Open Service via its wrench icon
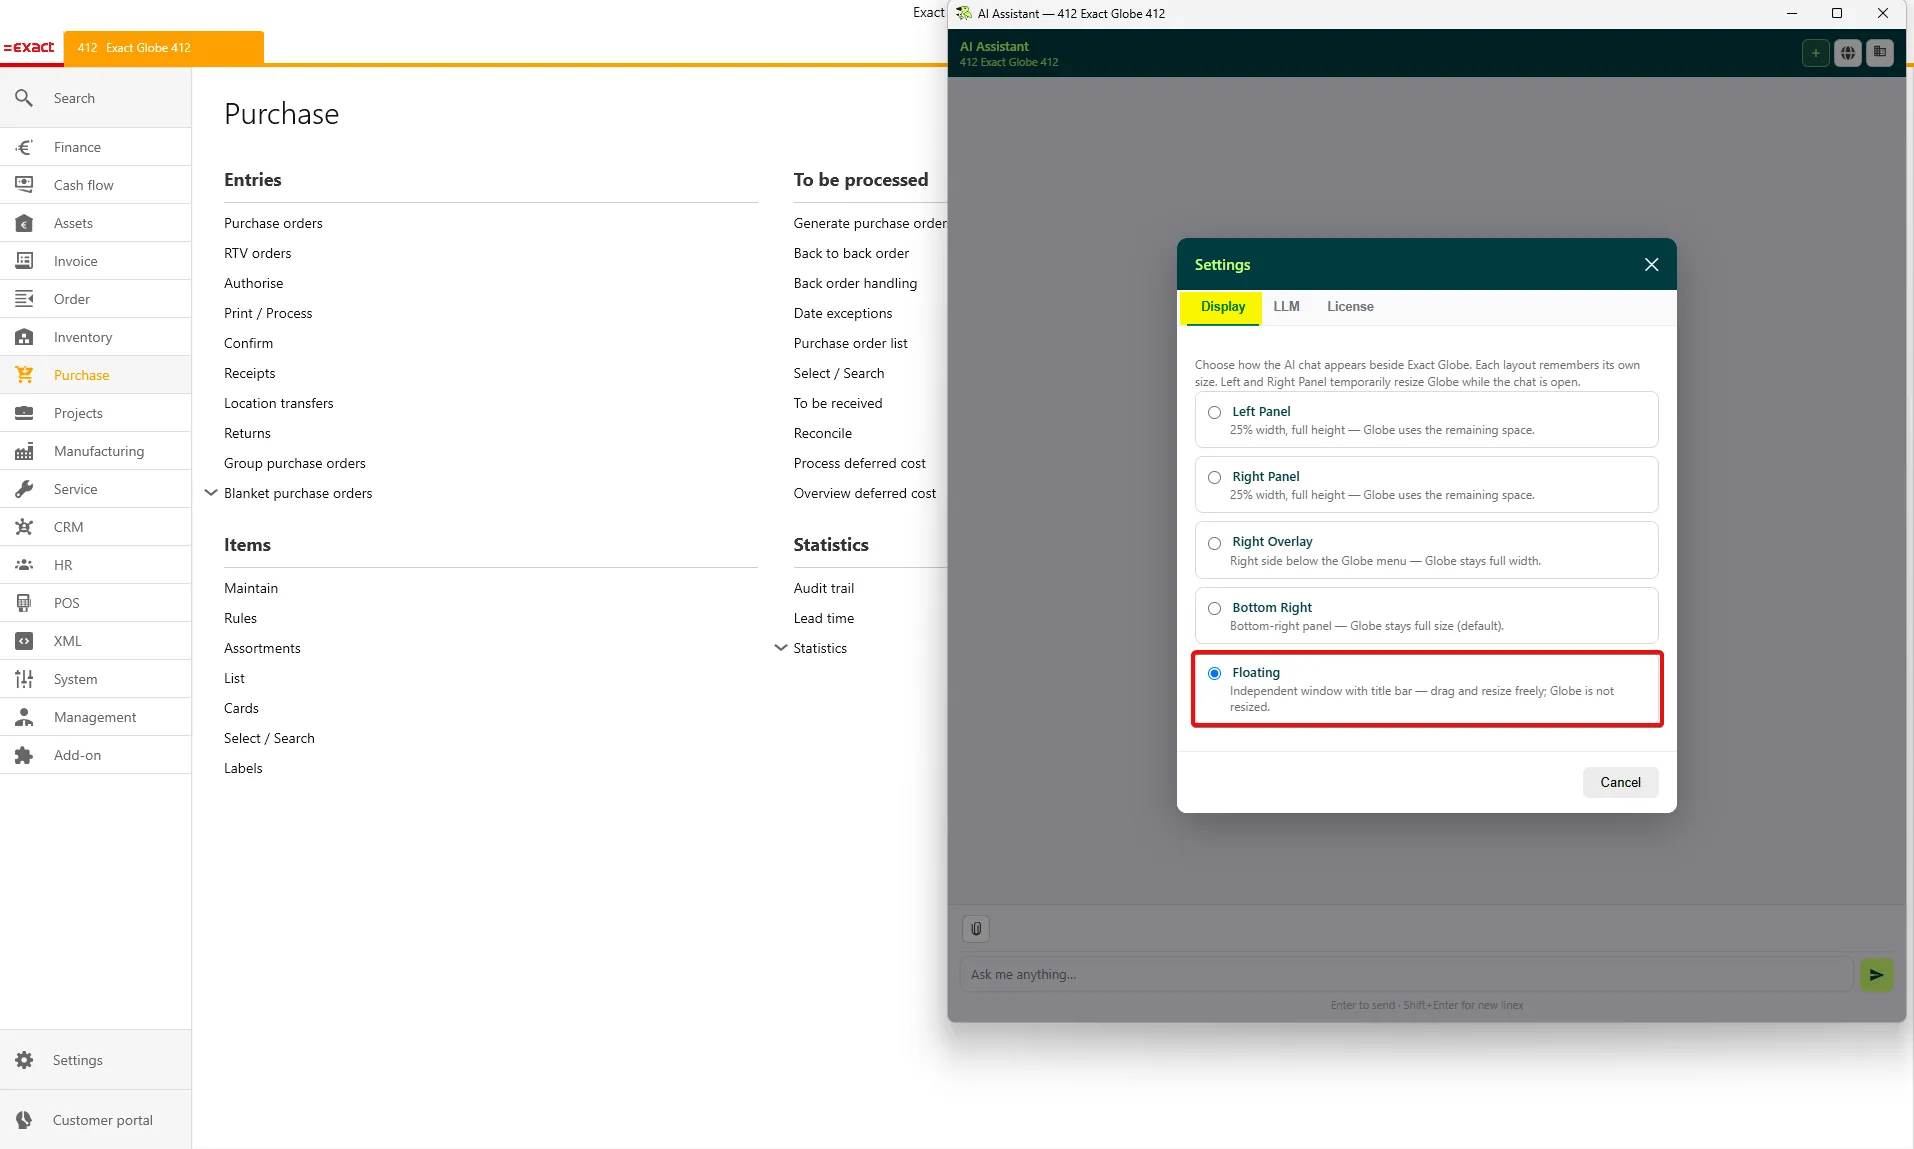Screen dimensions: 1914x1149 point(24,489)
